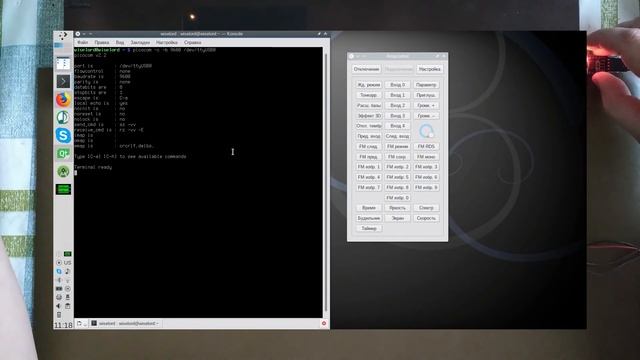Click the FM избр. 5 button
640x360 pixels.
pyautogui.click(x=398, y=177)
